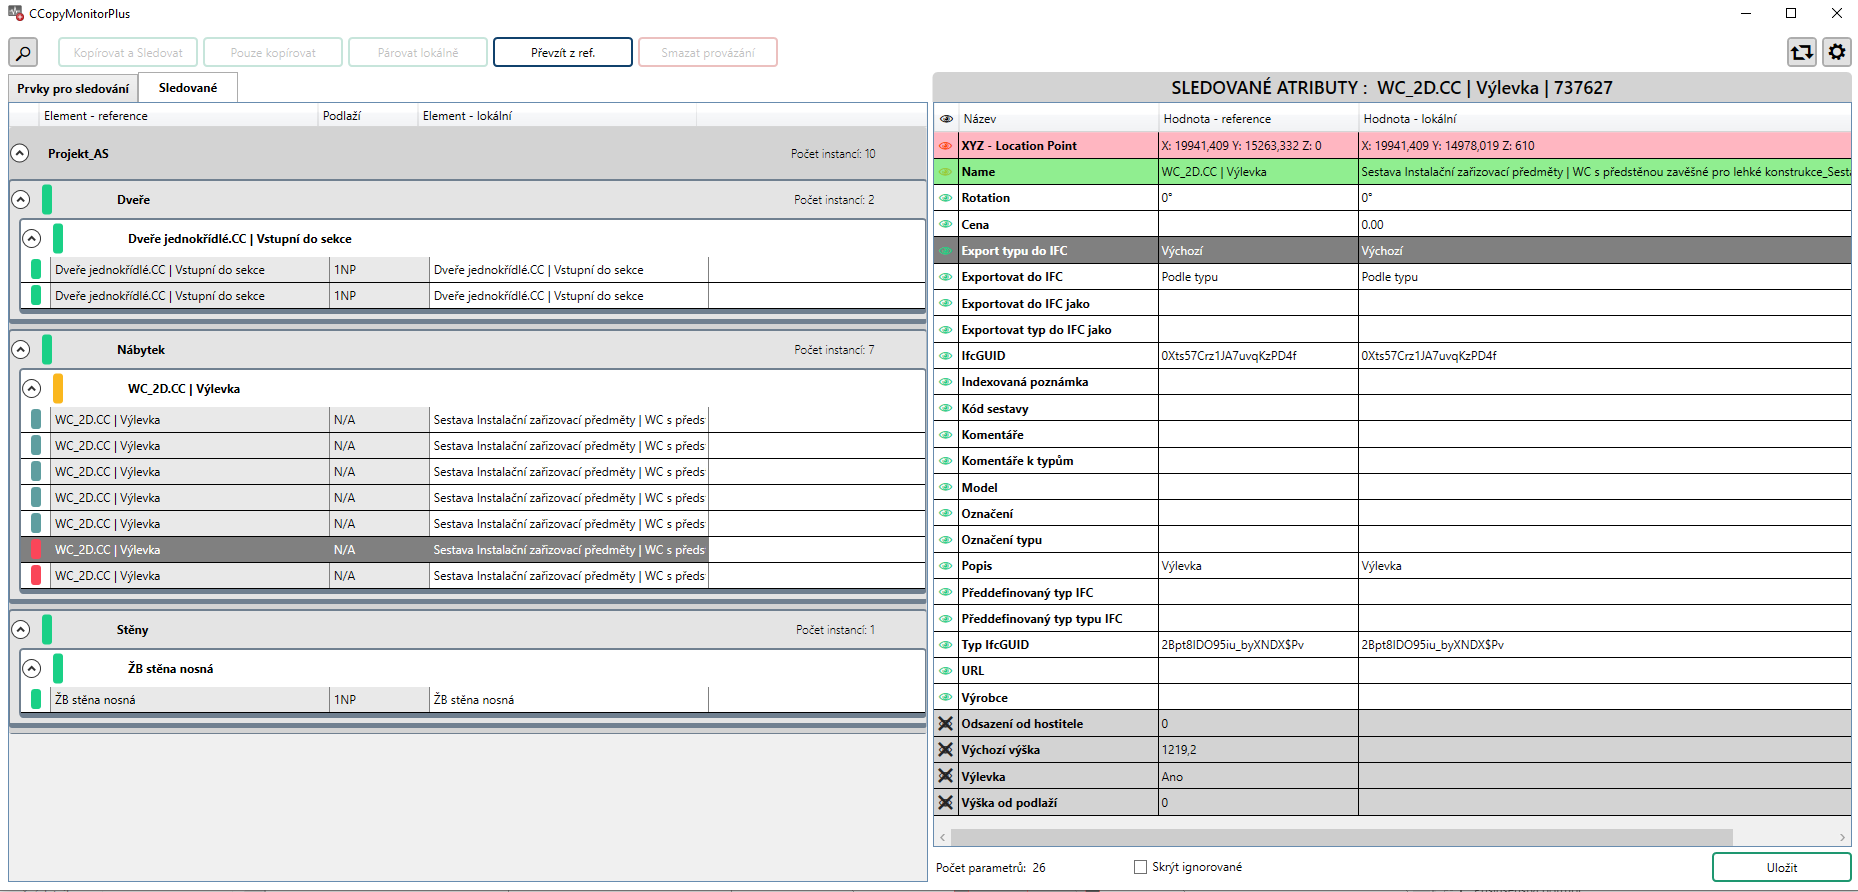This screenshot has height=892, width=1858.
Task: Click Kopírovat a Sledovat button
Action: [x=128, y=52]
